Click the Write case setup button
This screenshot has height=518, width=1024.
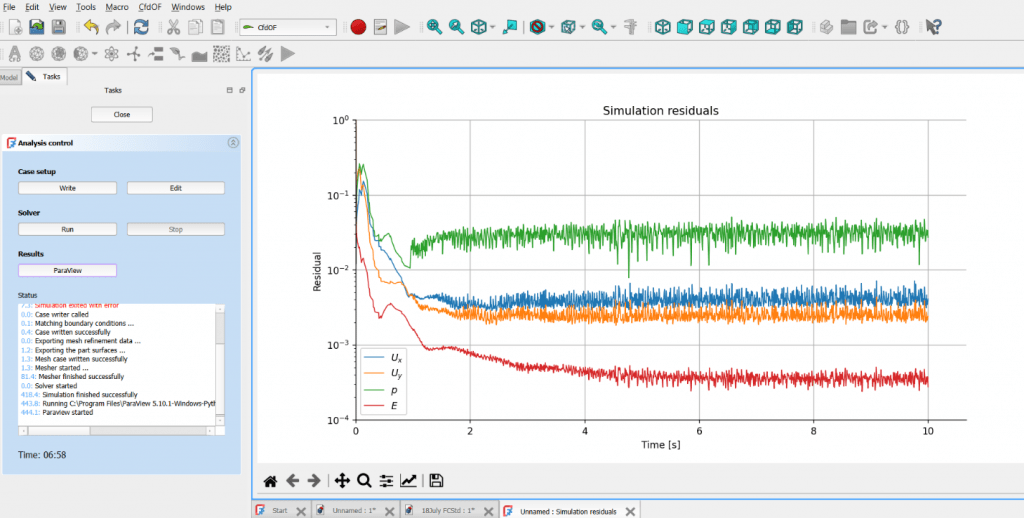coord(67,187)
